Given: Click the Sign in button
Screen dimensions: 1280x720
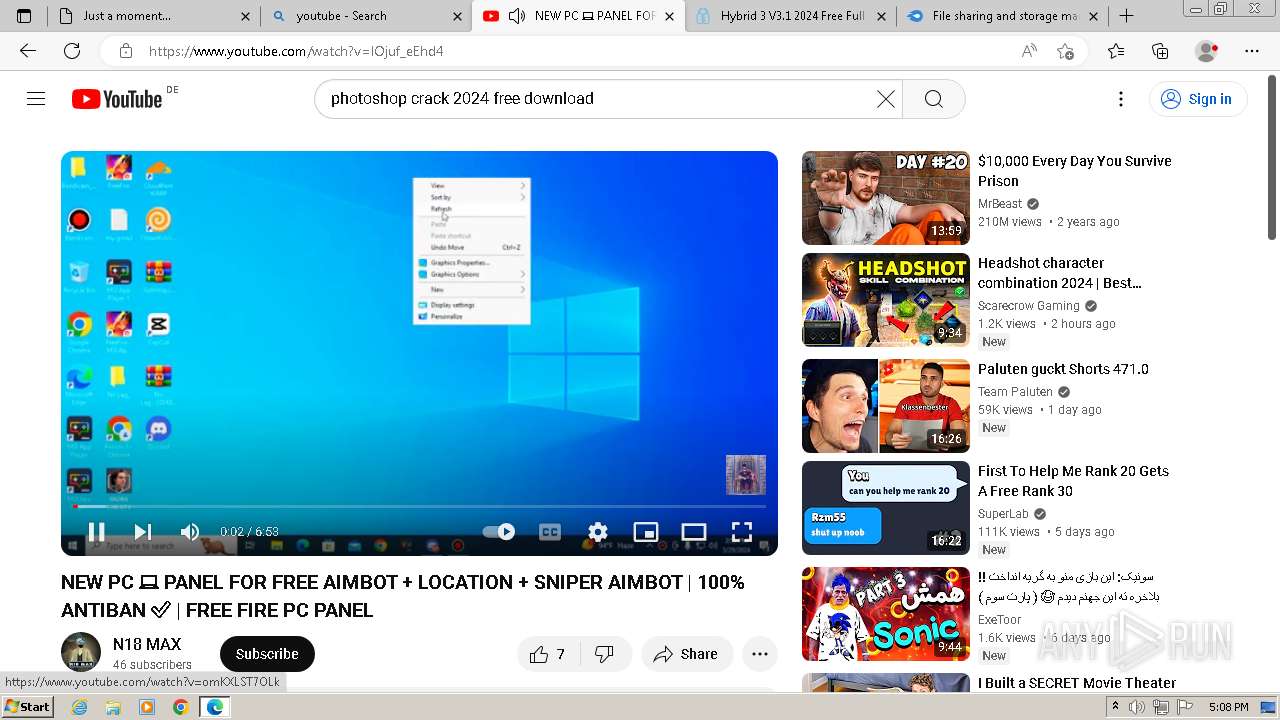Looking at the screenshot, I should pos(1197,98).
